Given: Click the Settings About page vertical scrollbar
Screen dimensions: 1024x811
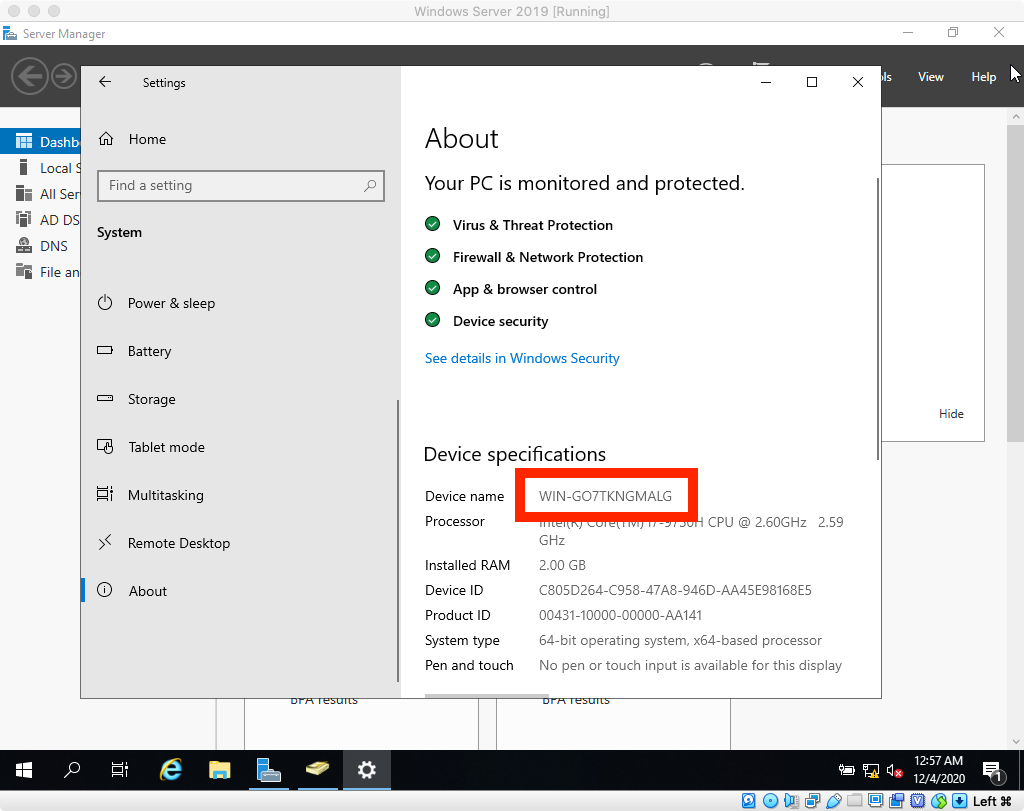Looking at the screenshot, I should [878, 319].
